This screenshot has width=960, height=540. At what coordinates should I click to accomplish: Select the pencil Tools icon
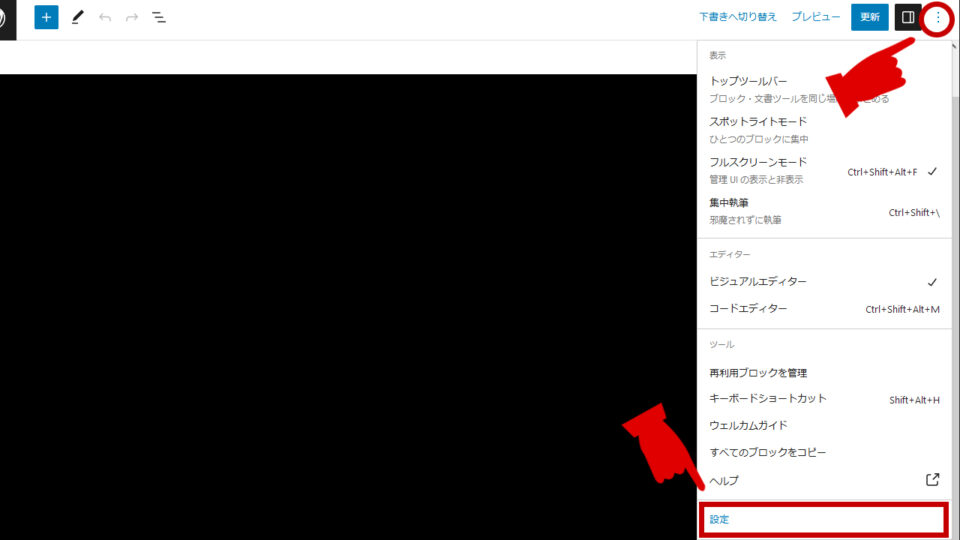[78, 18]
